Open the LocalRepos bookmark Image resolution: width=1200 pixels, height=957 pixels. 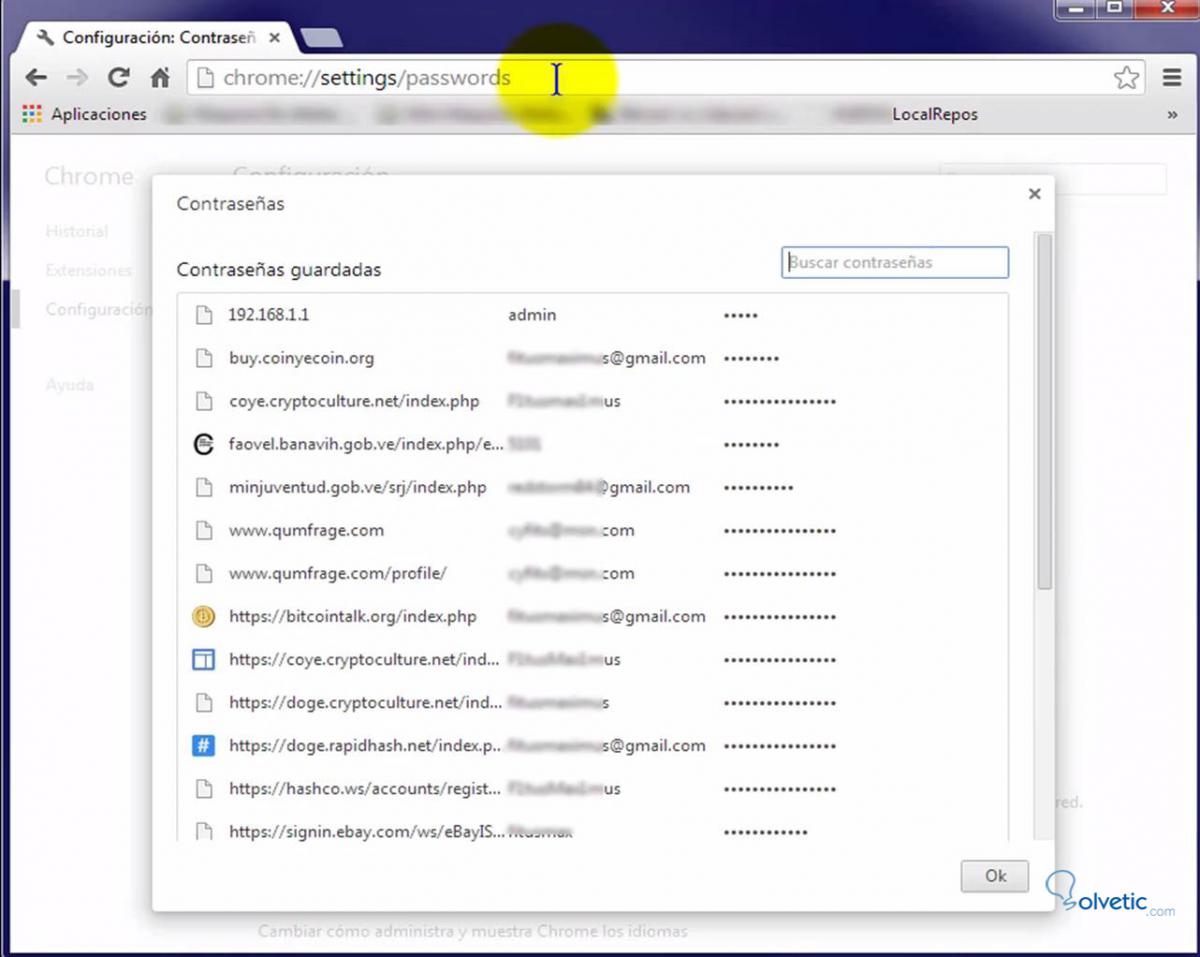(x=935, y=114)
